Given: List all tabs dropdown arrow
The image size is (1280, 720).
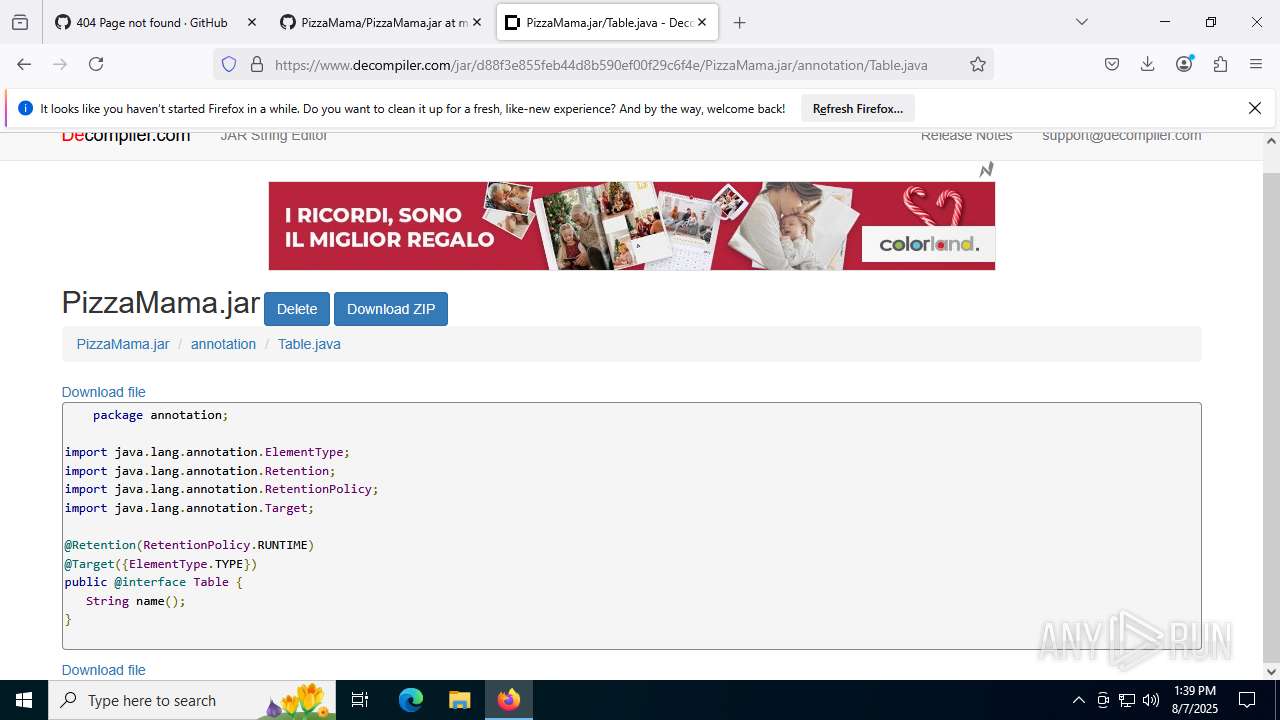Looking at the screenshot, I should pyautogui.click(x=1082, y=22).
